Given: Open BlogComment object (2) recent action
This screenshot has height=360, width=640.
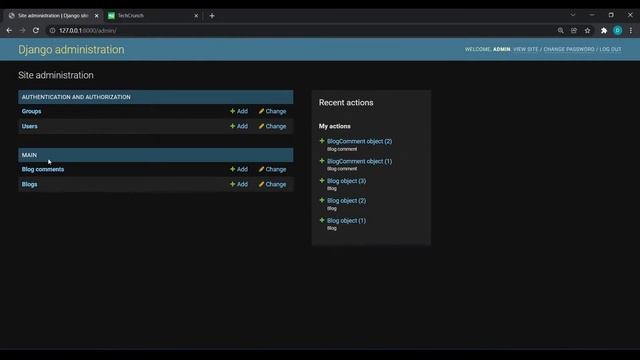Looking at the screenshot, I should pos(359,141).
